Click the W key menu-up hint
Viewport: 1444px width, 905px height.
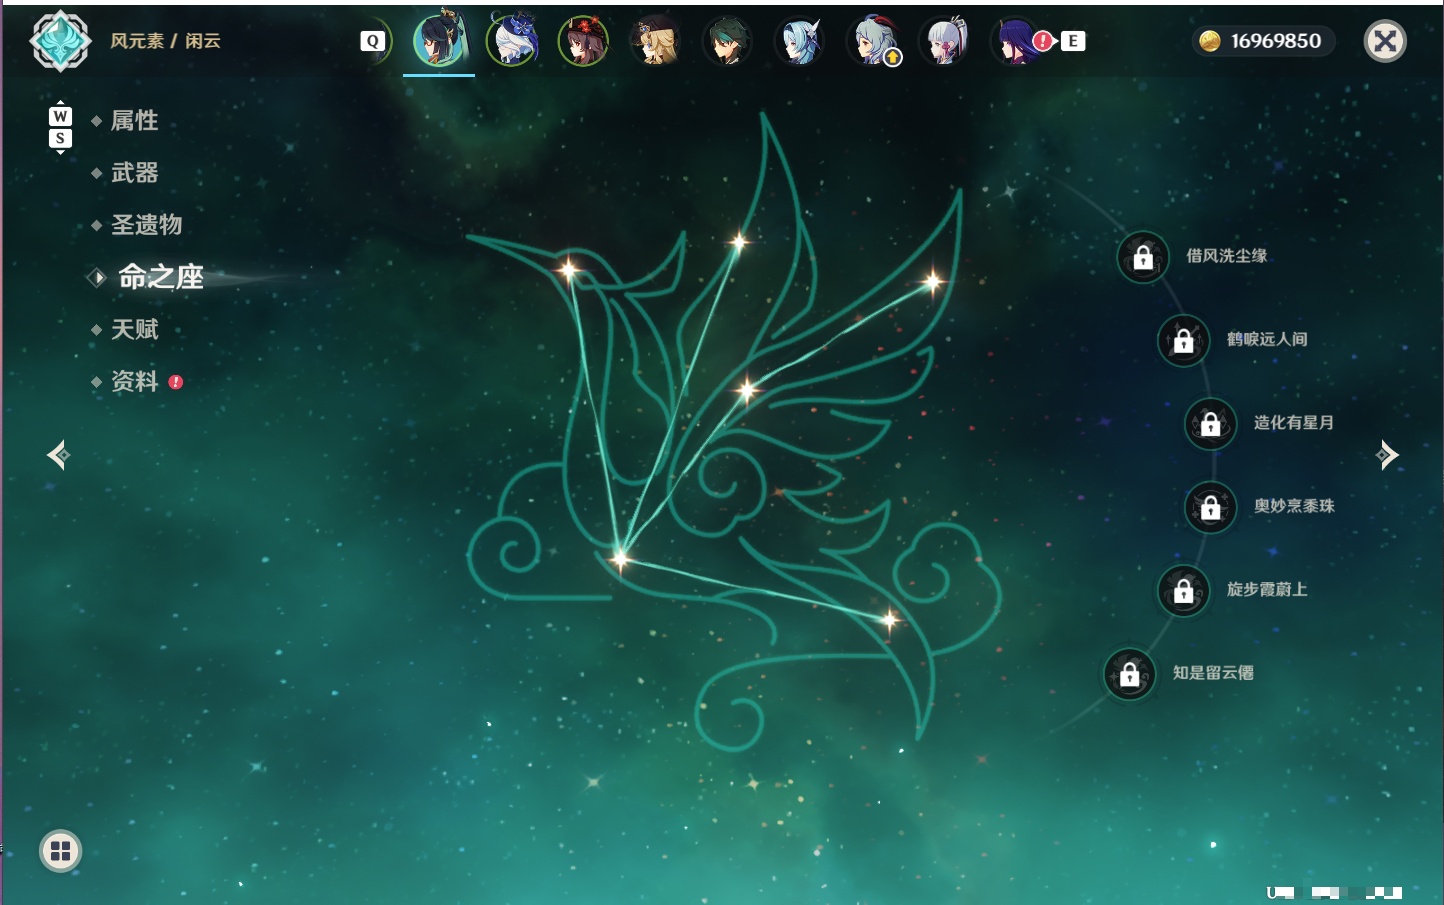tap(60, 116)
